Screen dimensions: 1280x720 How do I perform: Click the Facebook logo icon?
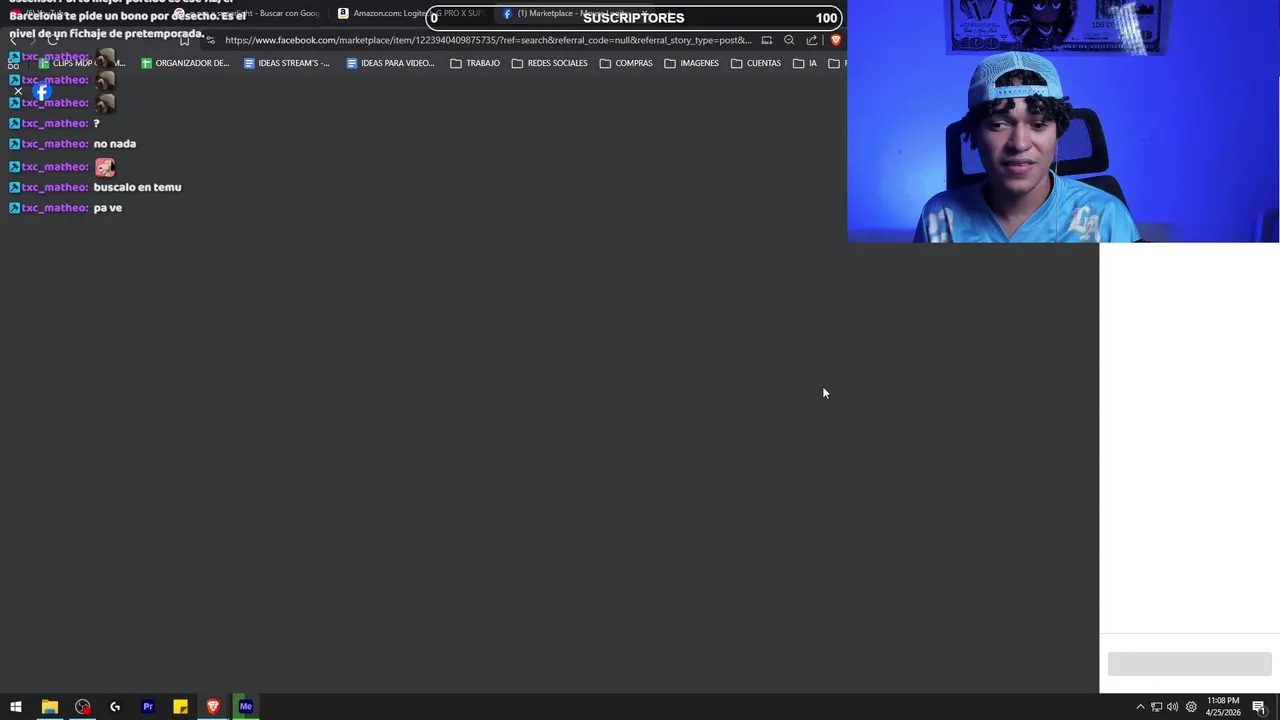click(42, 91)
